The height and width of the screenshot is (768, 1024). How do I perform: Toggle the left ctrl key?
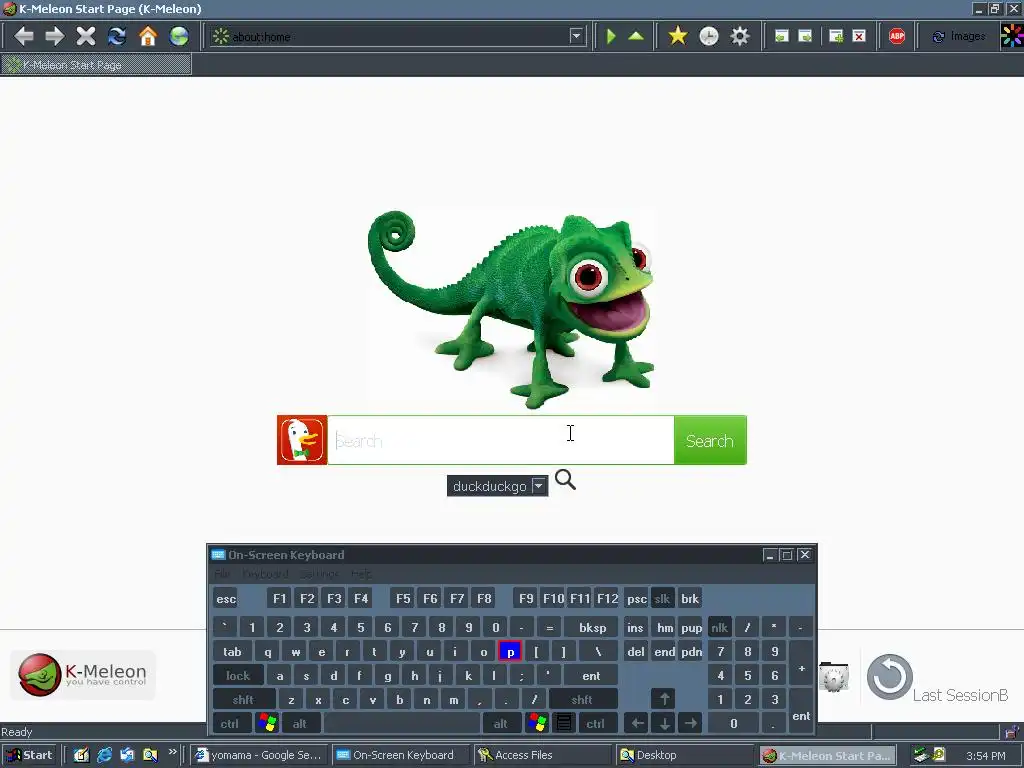pyautogui.click(x=230, y=724)
